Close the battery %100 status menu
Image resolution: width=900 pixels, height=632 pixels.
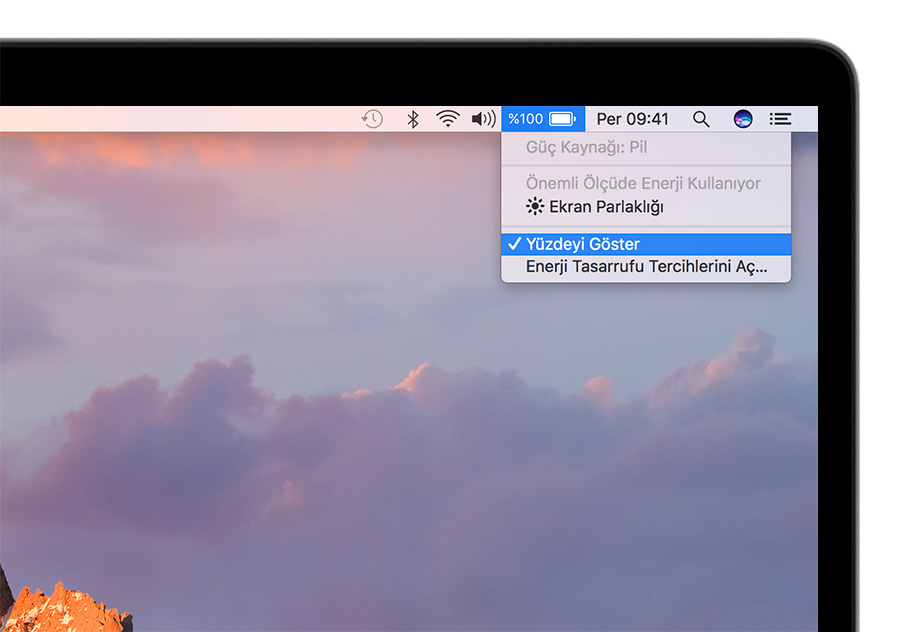click(x=543, y=119)
